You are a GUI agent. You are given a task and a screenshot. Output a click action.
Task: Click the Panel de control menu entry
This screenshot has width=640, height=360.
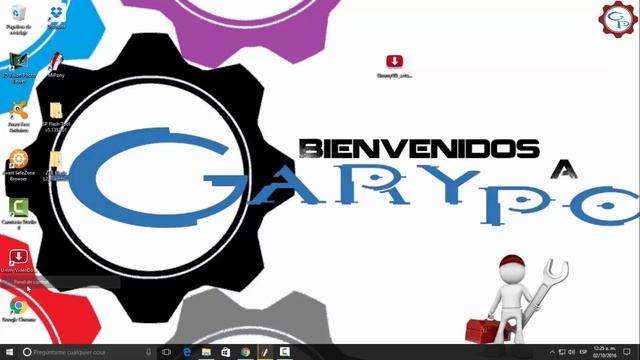click(61, 282)
